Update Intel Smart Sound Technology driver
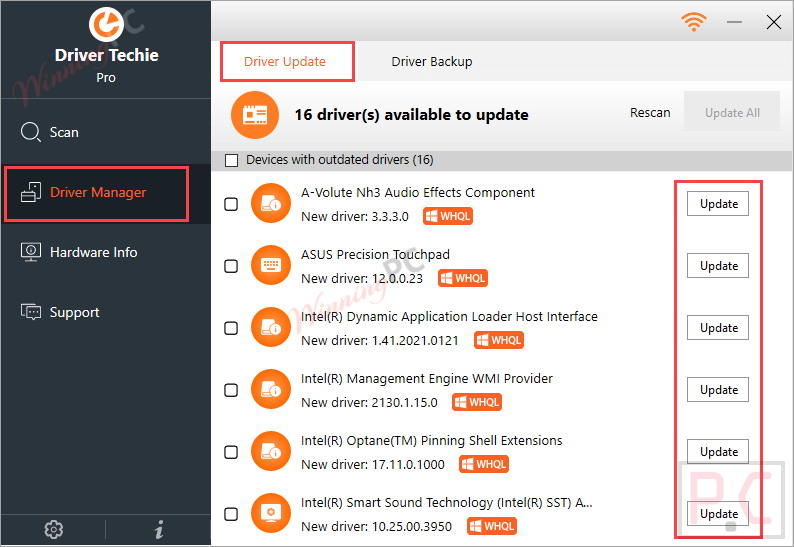The image size is (794, 547). click(718, 514)
